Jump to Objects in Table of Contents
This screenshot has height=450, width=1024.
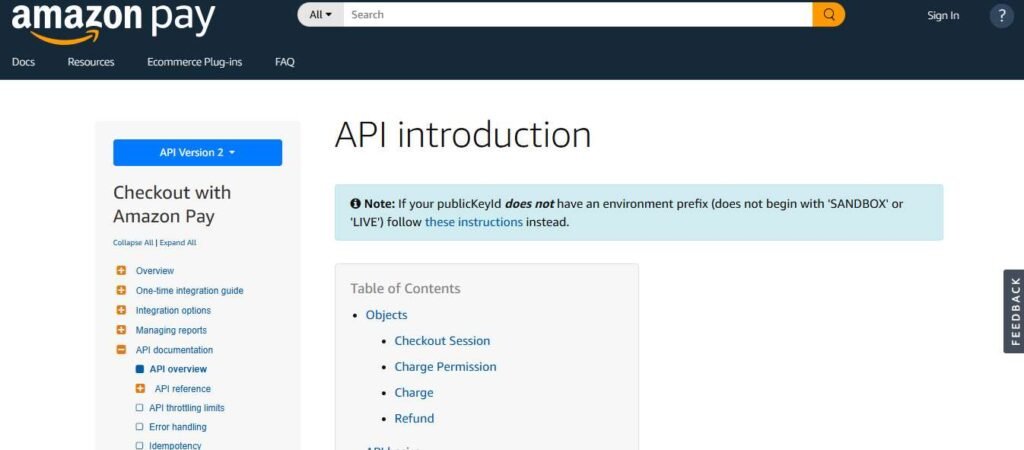pyautogui.click(x=387, y=315)
